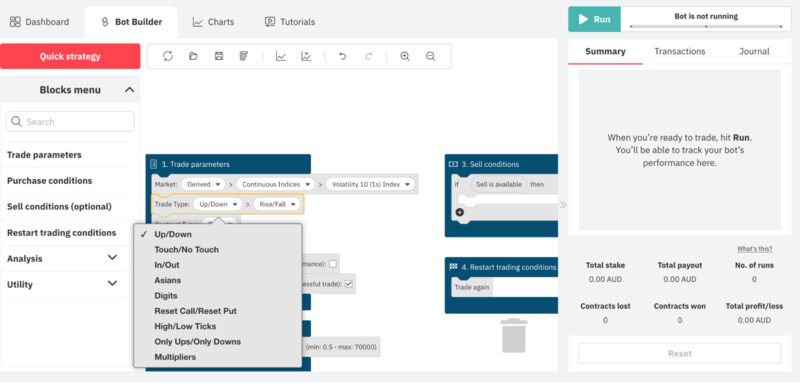The width and height of the screenshot is (800, 385).
Task: Expand the Utility section
Action: tap(112, 283)
